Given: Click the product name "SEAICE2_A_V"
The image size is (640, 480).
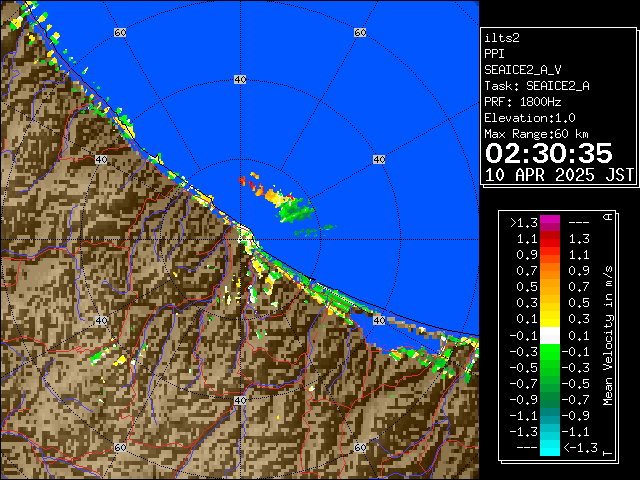Looking at the screenshot, I should [x=522, y=70].
